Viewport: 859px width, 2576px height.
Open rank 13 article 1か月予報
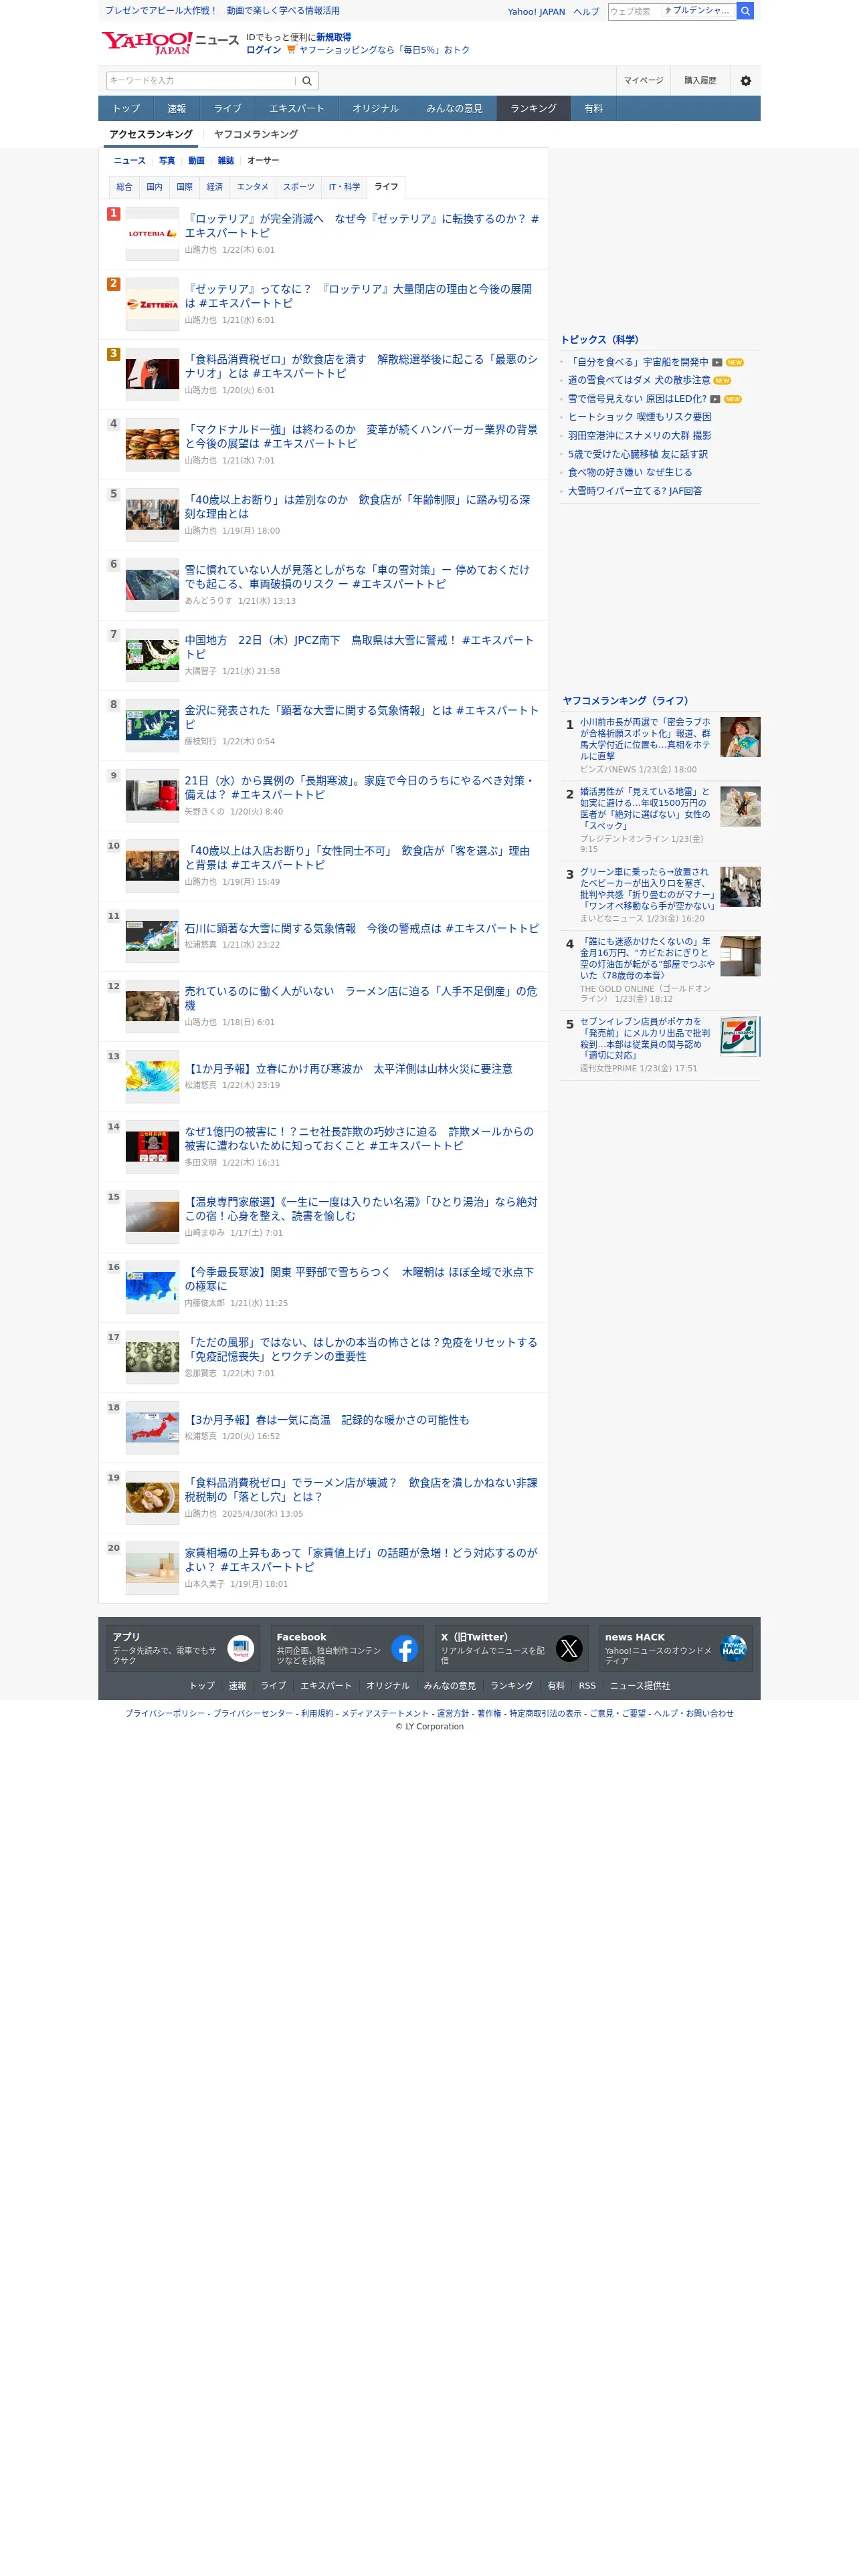coord(348,1069)
